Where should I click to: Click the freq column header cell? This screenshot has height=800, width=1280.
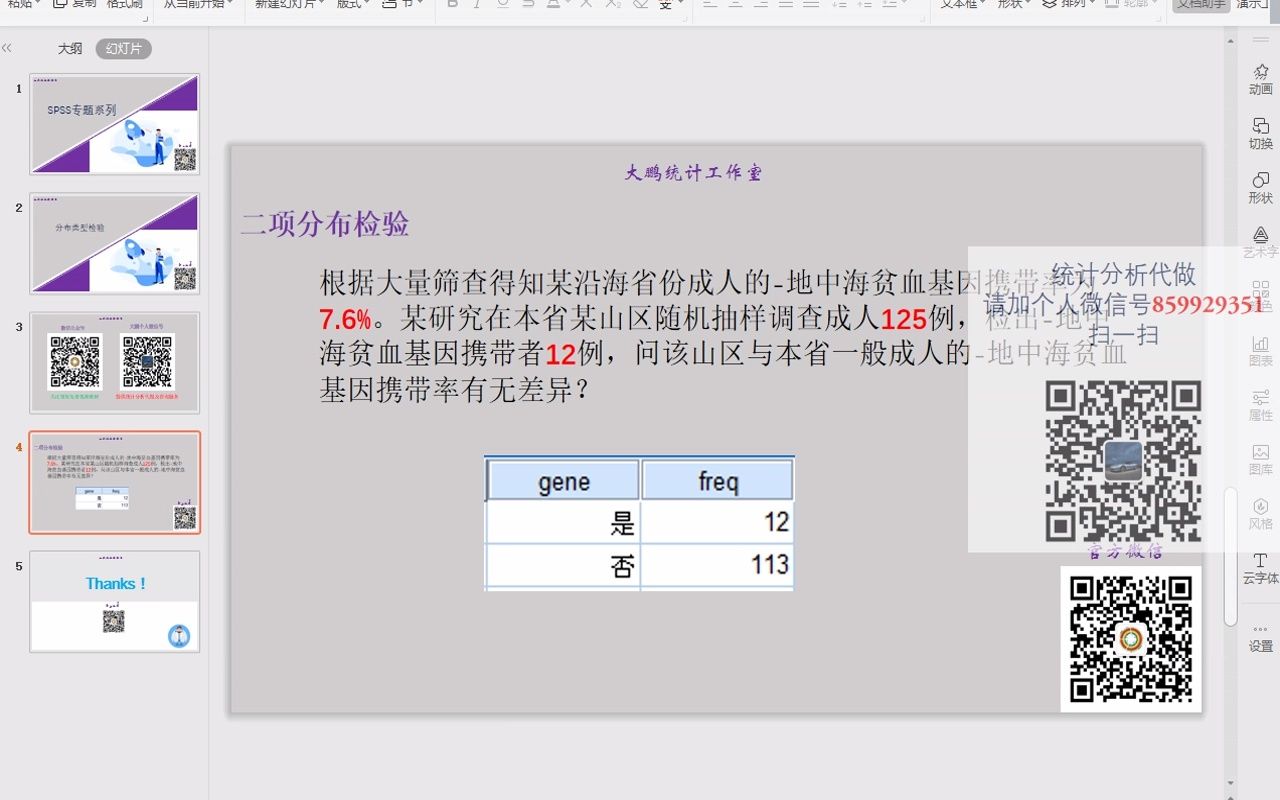pyautogui.click(x=717, y=481)
